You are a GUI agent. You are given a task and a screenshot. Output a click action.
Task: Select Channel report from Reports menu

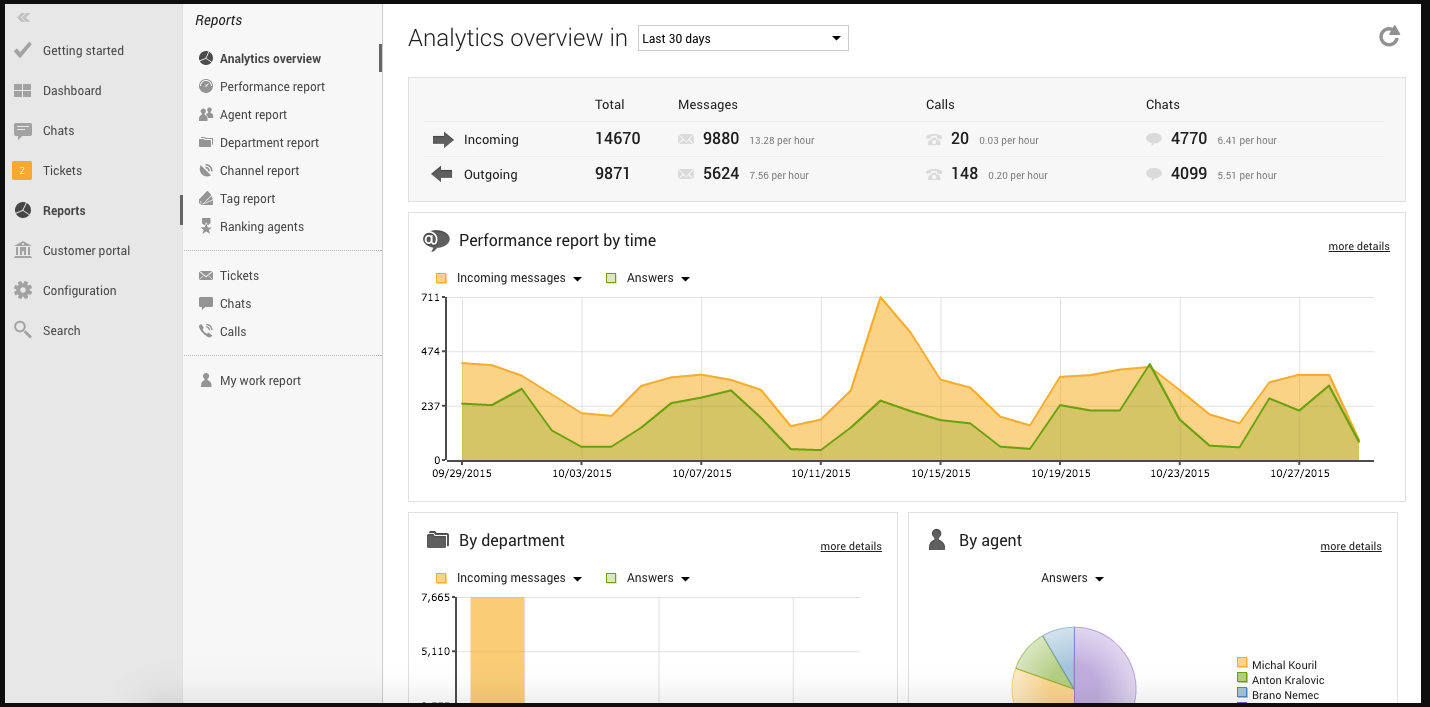(x=260, y=171)
